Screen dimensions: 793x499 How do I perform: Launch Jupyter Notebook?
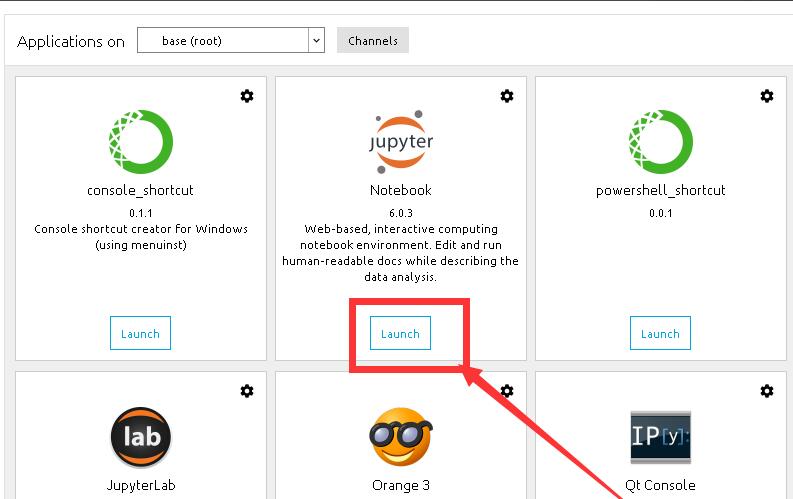(401, 333)
